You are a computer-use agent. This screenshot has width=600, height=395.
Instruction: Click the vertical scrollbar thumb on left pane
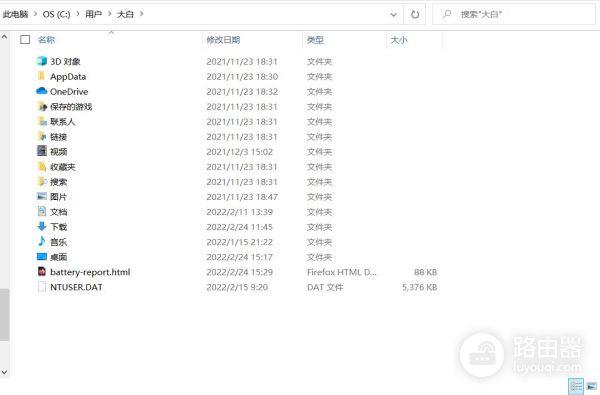[4, 315]
